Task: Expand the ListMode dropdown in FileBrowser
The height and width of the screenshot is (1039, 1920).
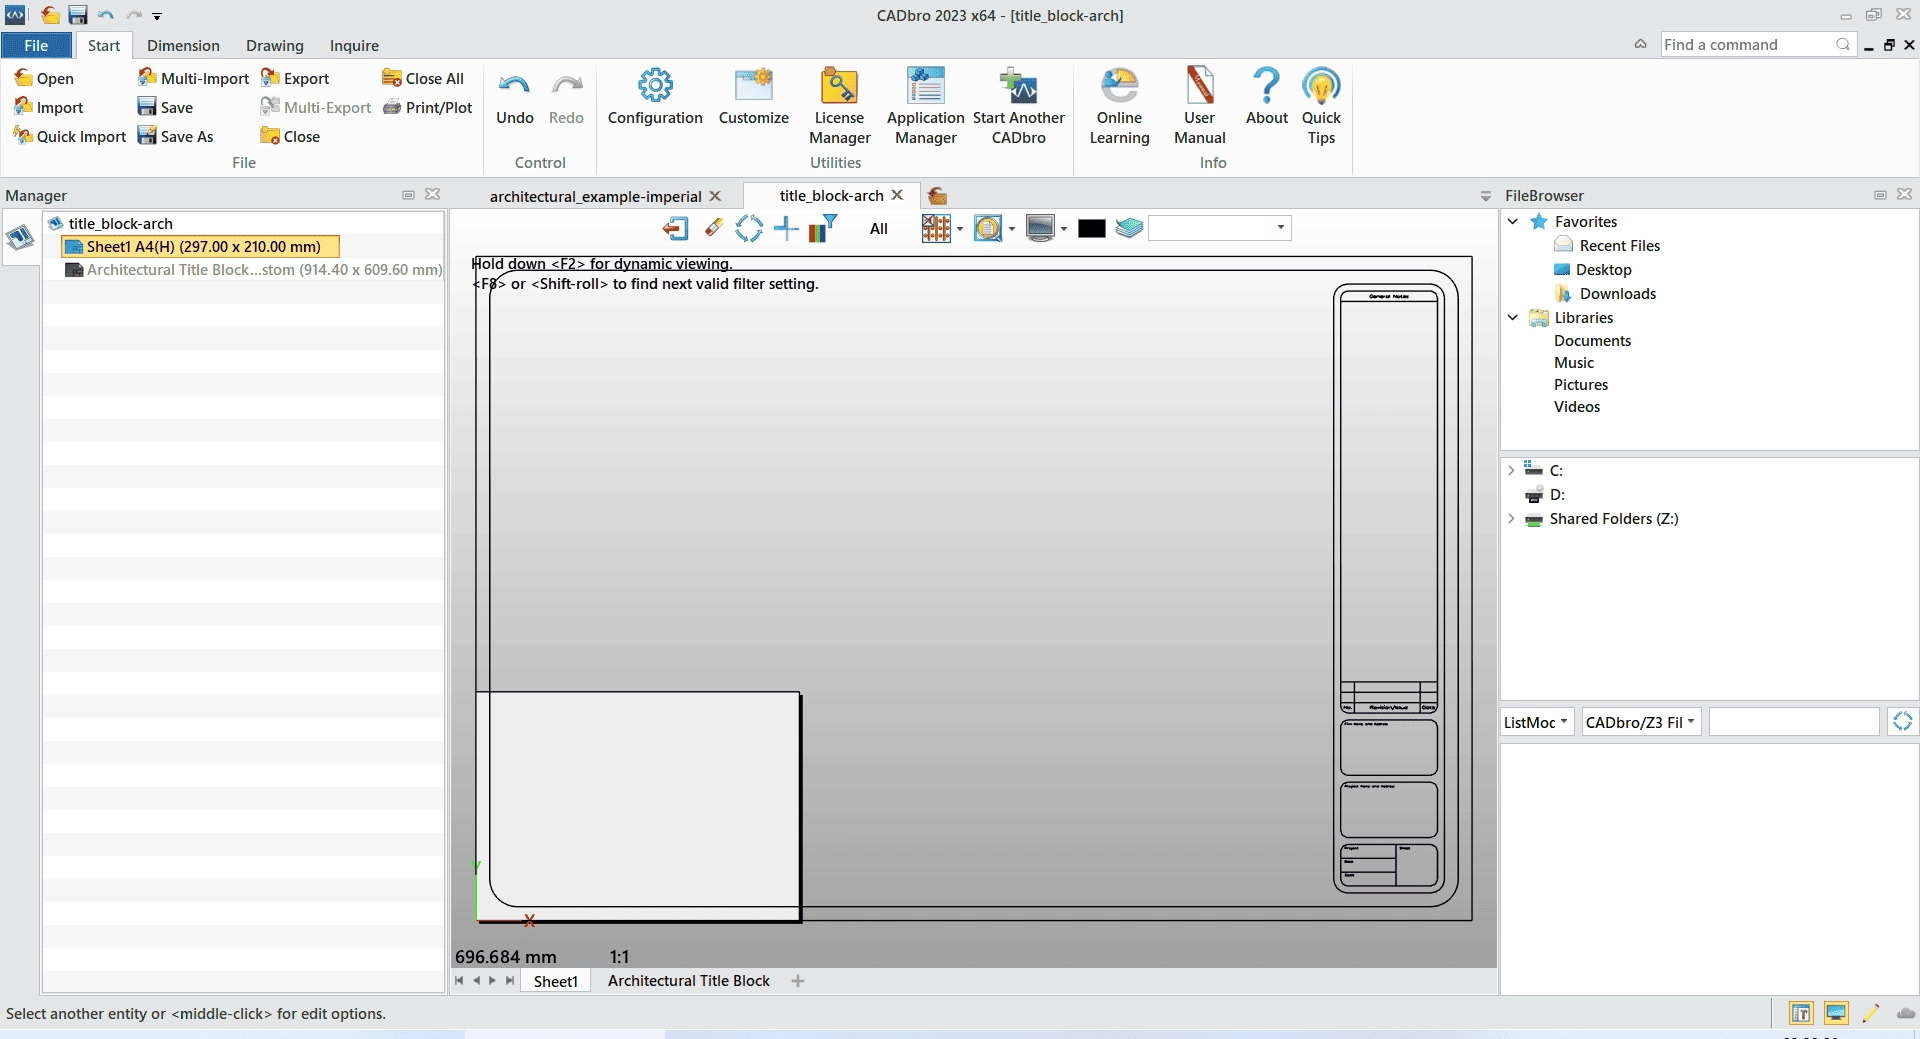Action: tap(1537, 722)
